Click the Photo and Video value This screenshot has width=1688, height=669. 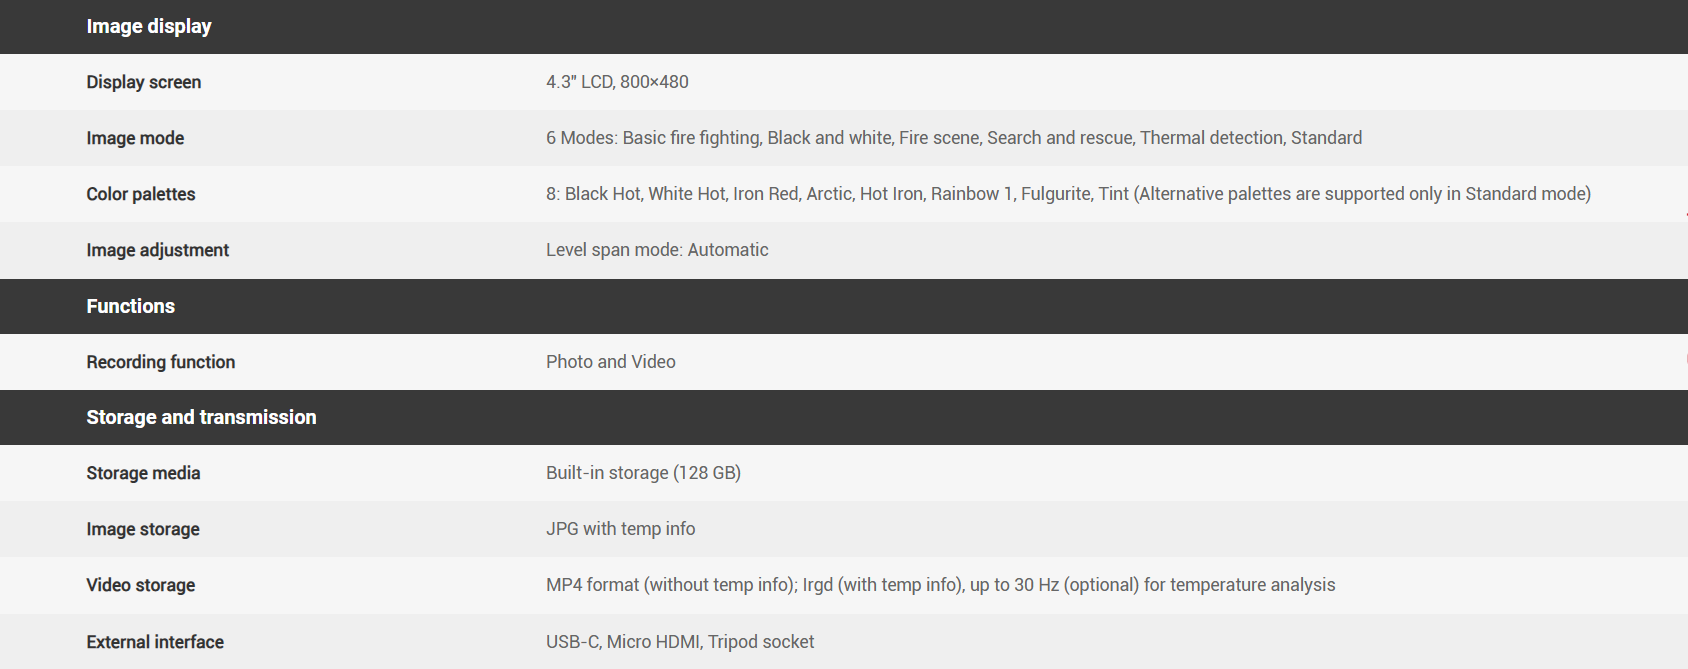610,362
